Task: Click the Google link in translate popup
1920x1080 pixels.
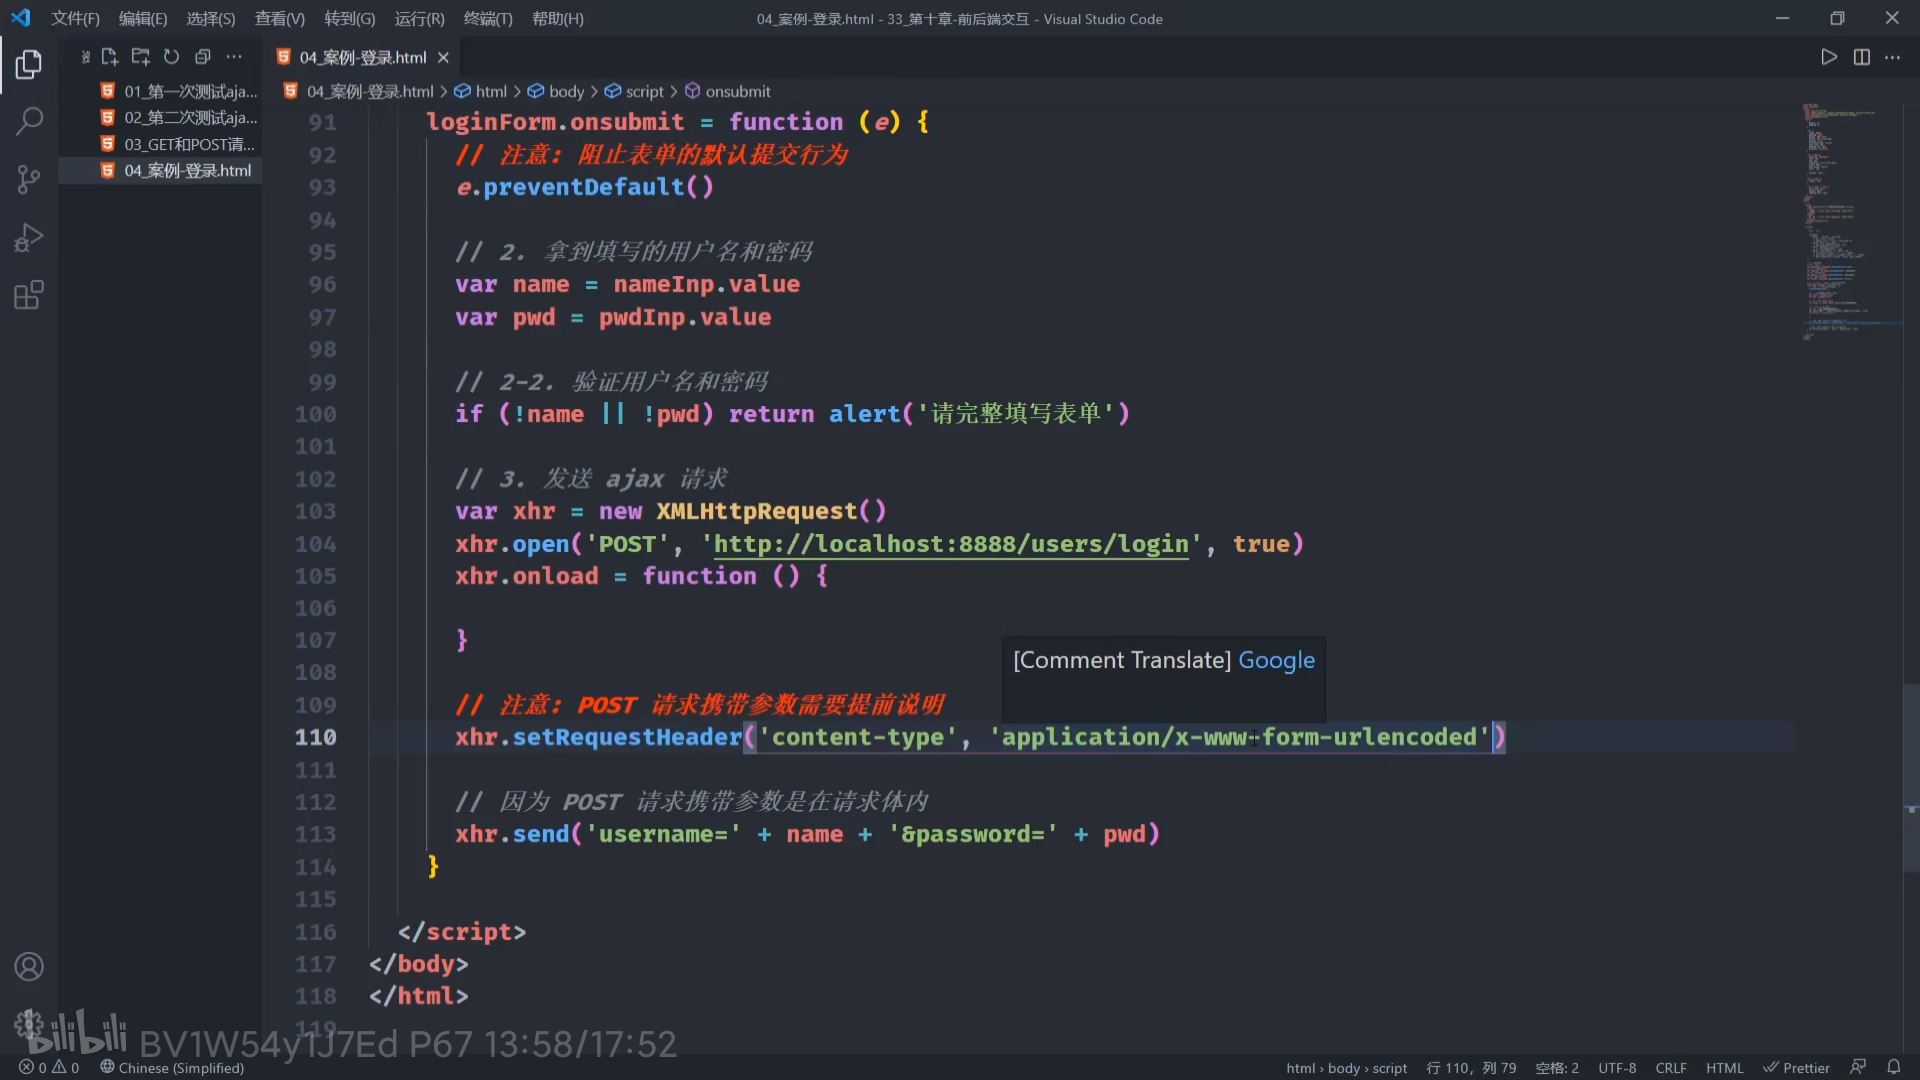Action: pyautogui.click(x=1276, y=660)
